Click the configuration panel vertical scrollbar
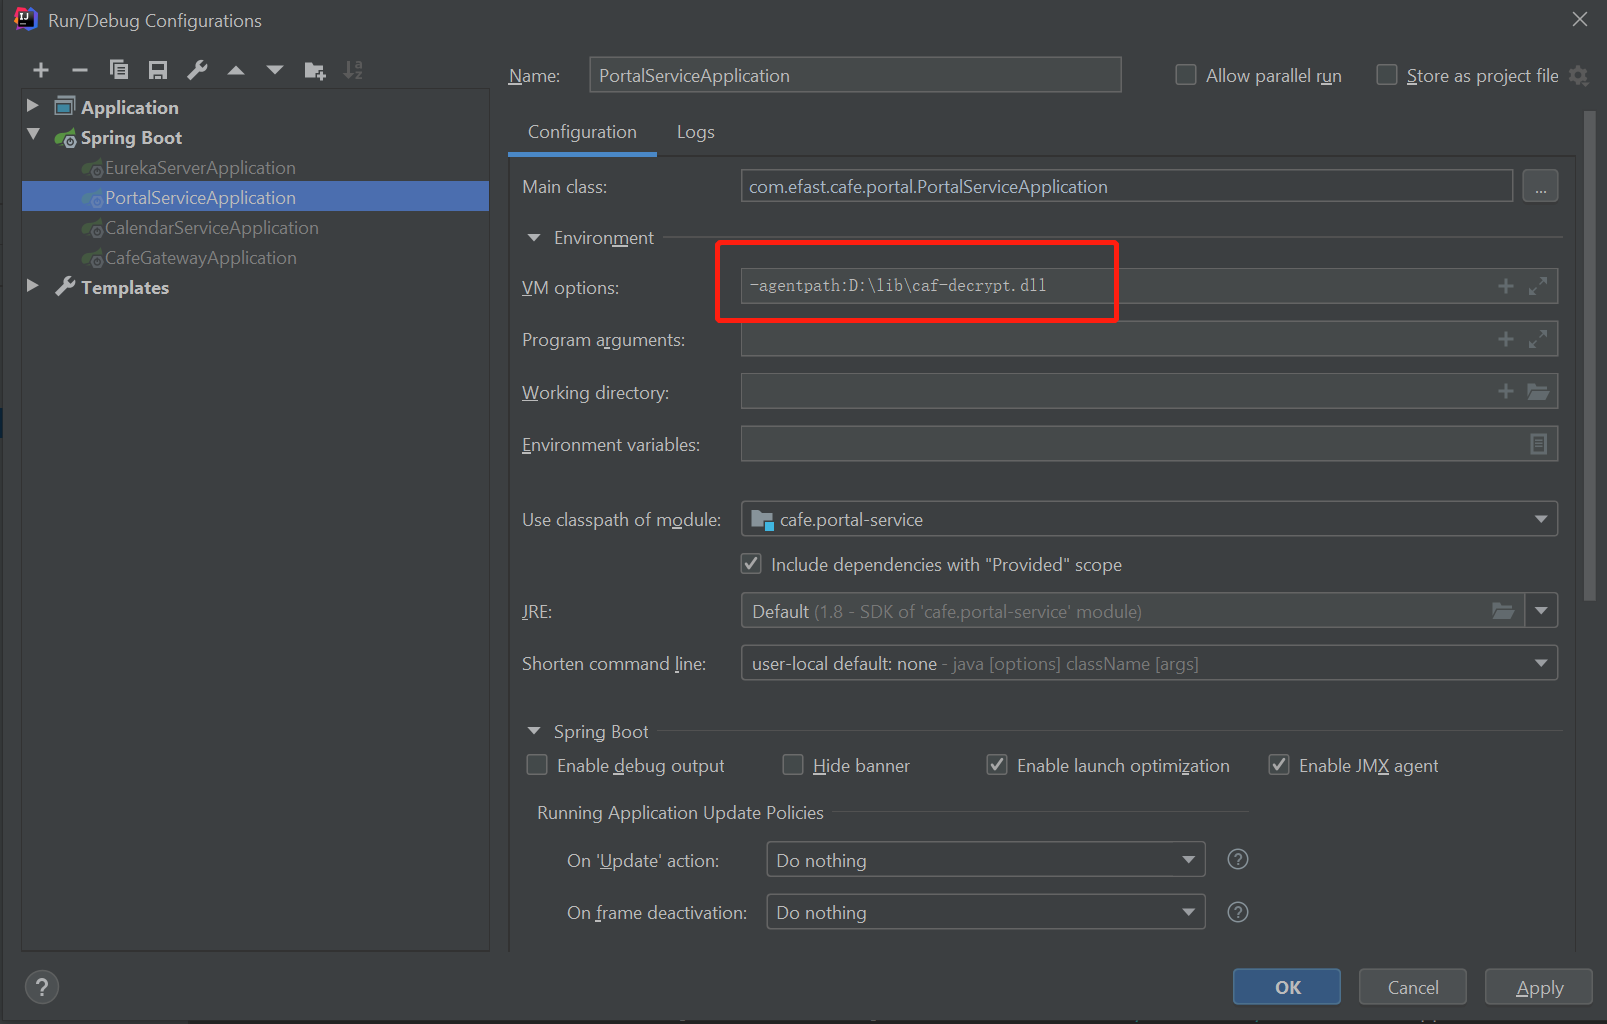Image resolution: width=1607 pixels, height=1024 pixels. pos(1590,356)
